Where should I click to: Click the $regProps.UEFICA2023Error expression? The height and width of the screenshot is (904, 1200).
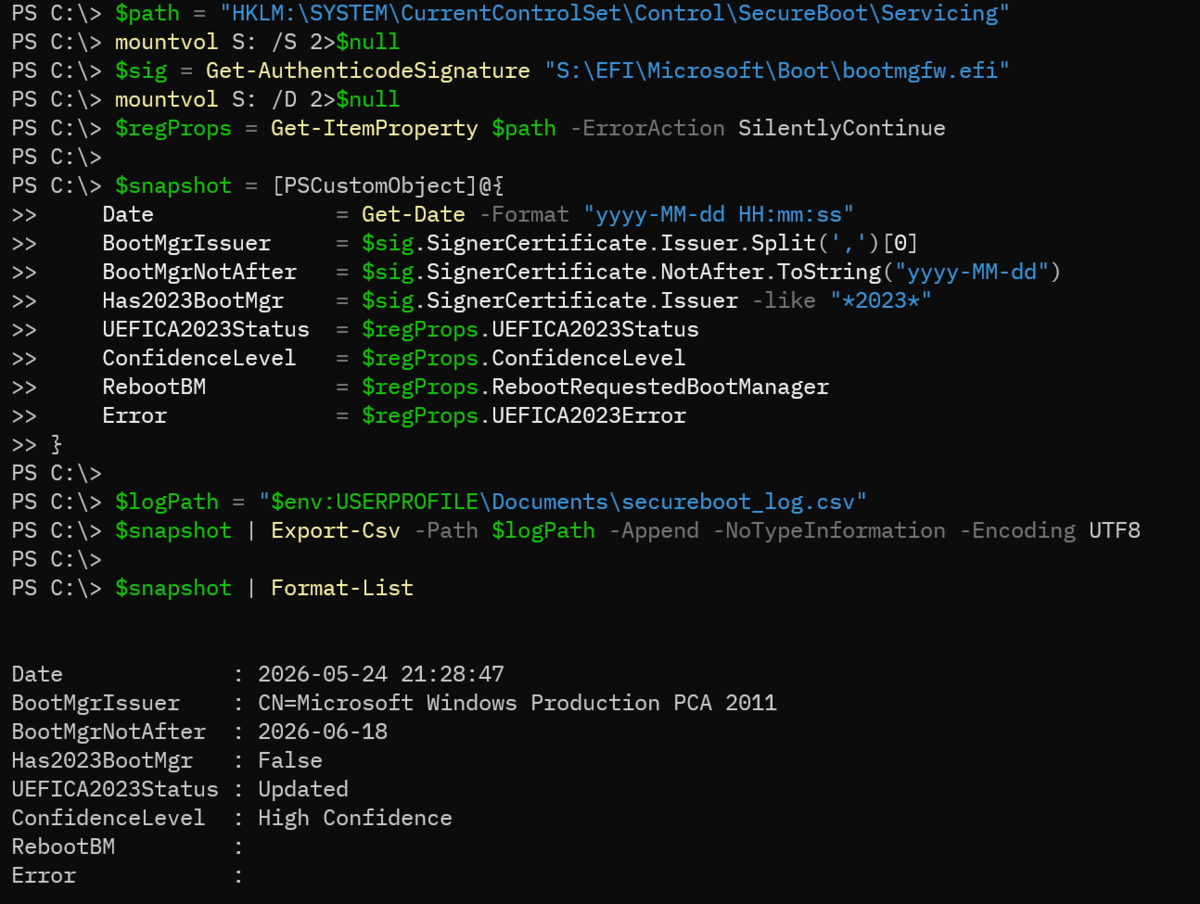point(523,415)
